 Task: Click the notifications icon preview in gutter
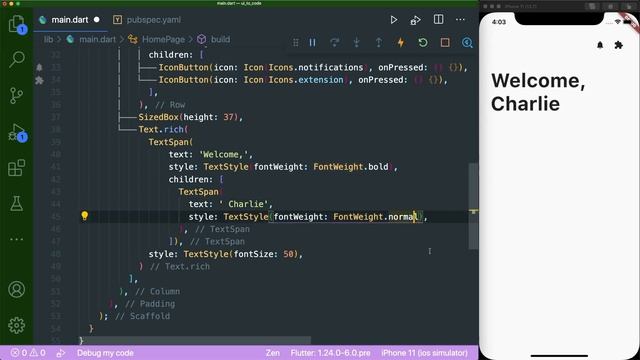(39, 67)
